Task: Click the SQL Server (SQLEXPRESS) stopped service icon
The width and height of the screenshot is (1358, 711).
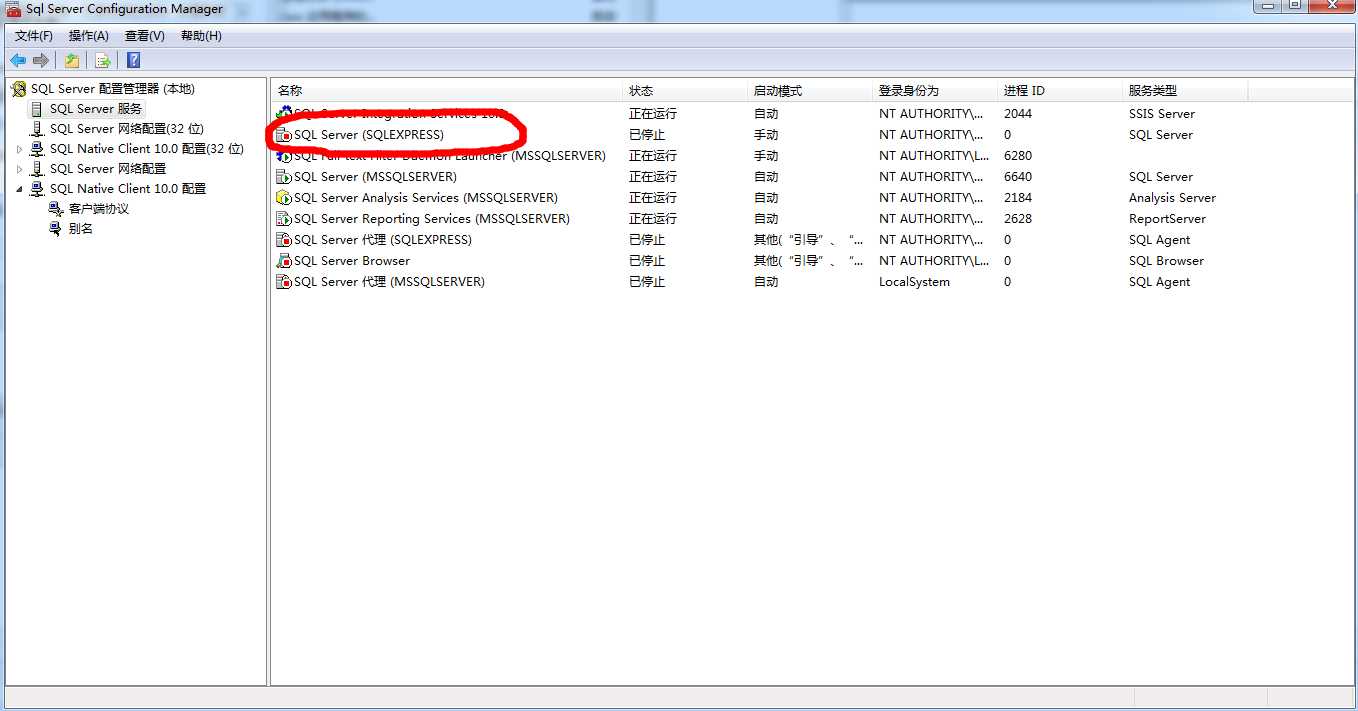Action: [x=284, y=135]
